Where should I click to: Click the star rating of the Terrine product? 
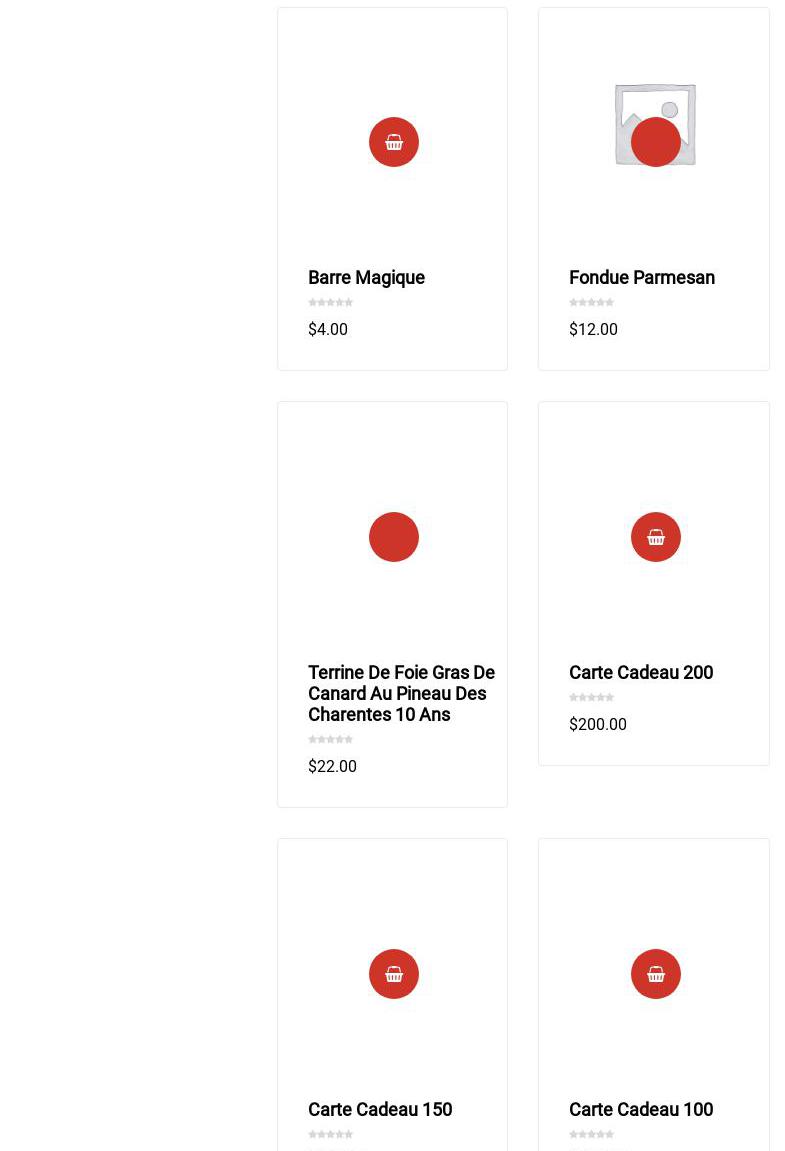331,739
